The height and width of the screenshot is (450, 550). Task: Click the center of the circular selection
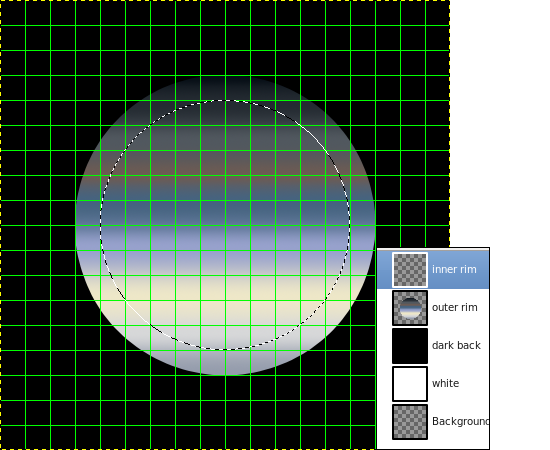point(225,225)
